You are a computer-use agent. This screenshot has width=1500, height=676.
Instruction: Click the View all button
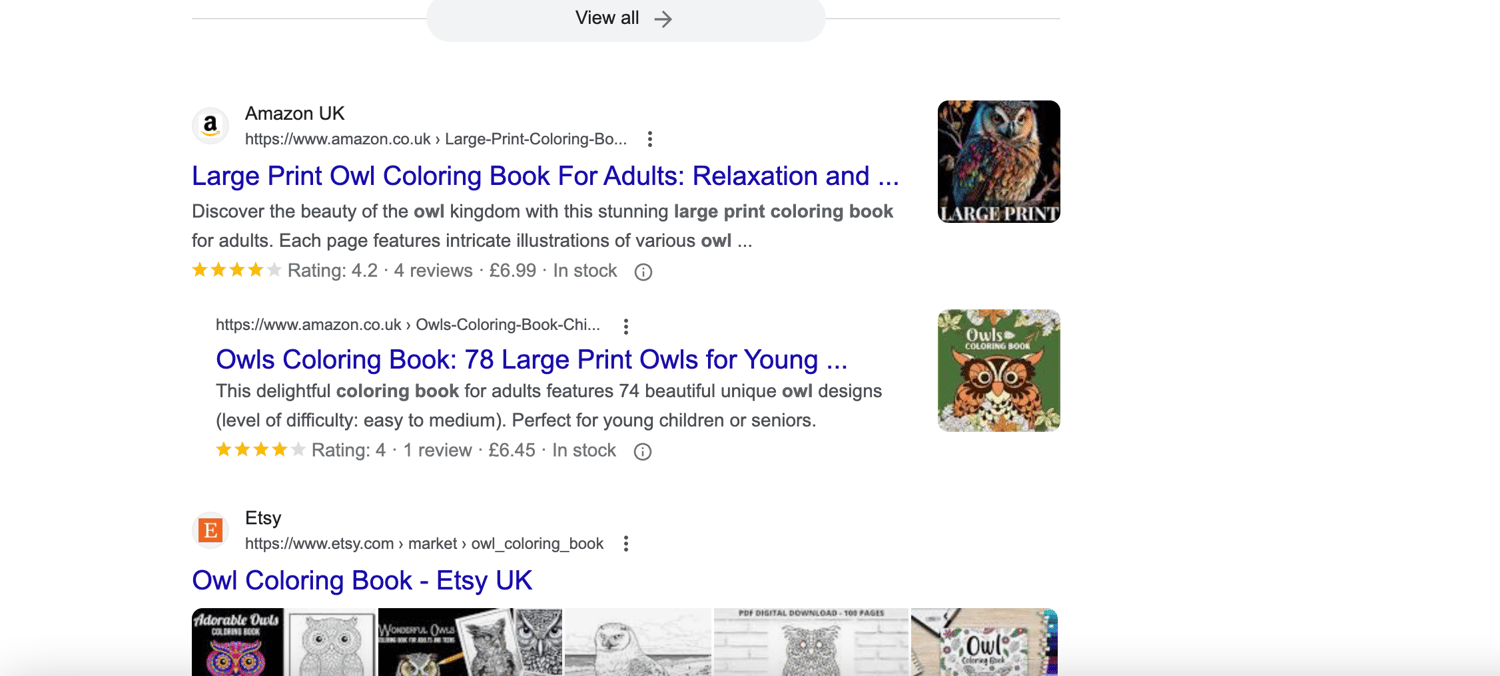point(626,18)
